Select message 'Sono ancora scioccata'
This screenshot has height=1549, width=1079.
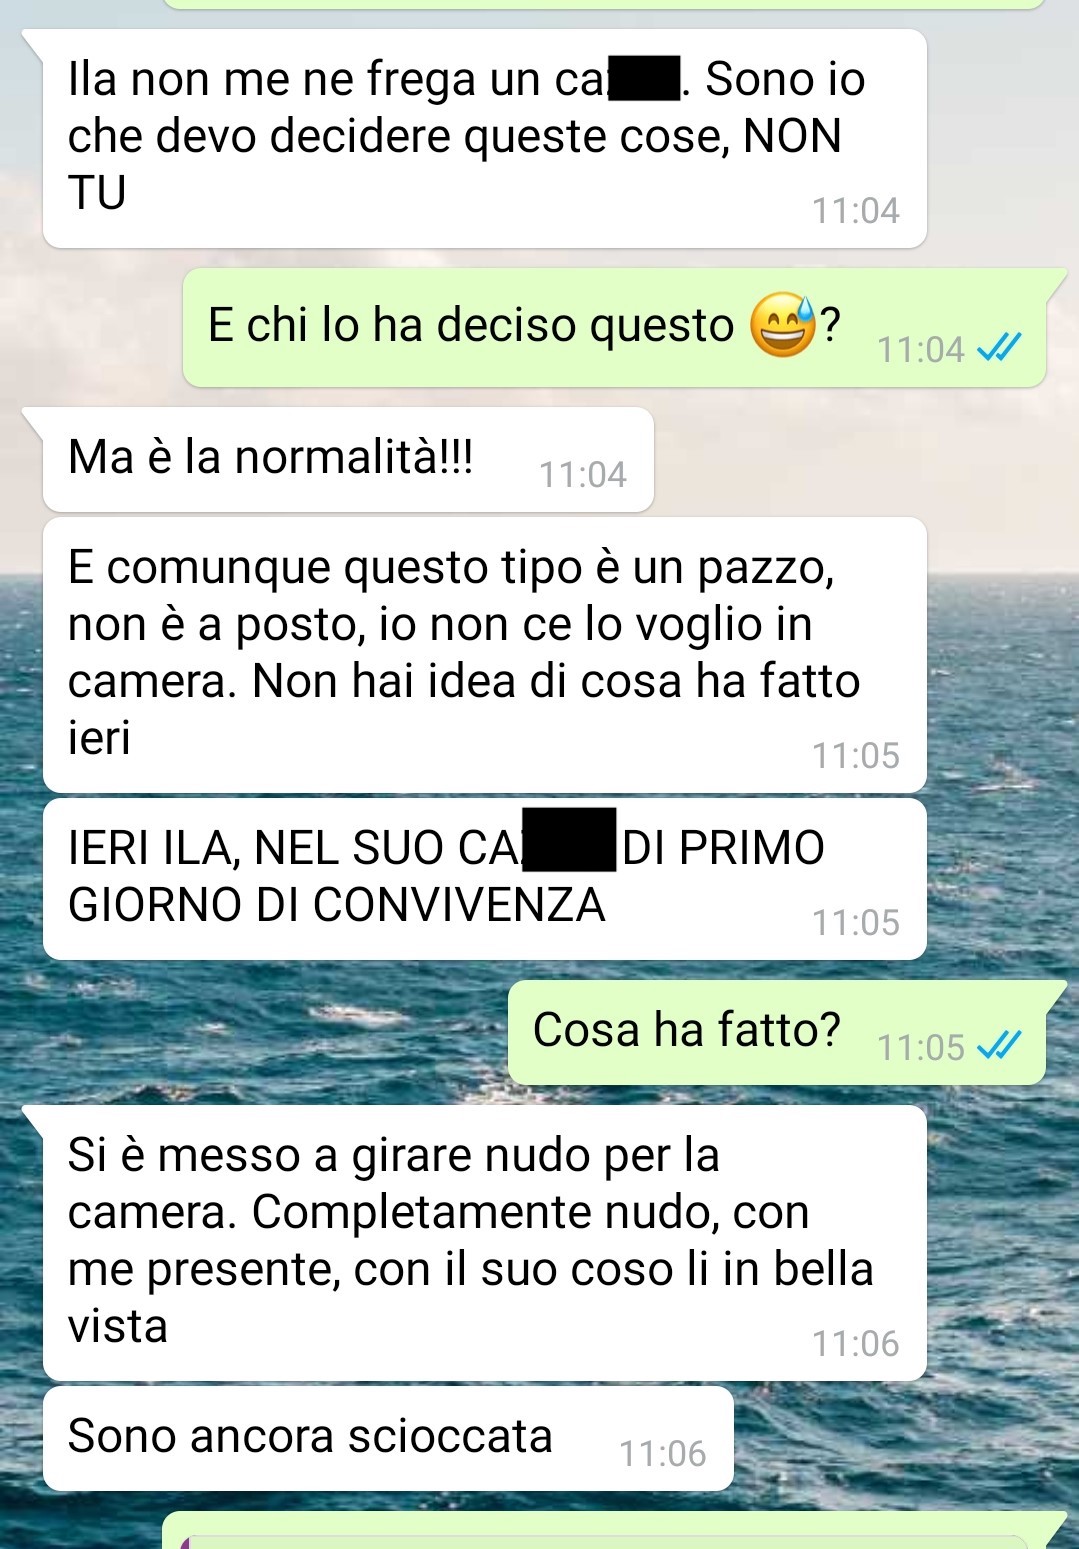[x=388, y=1438]
